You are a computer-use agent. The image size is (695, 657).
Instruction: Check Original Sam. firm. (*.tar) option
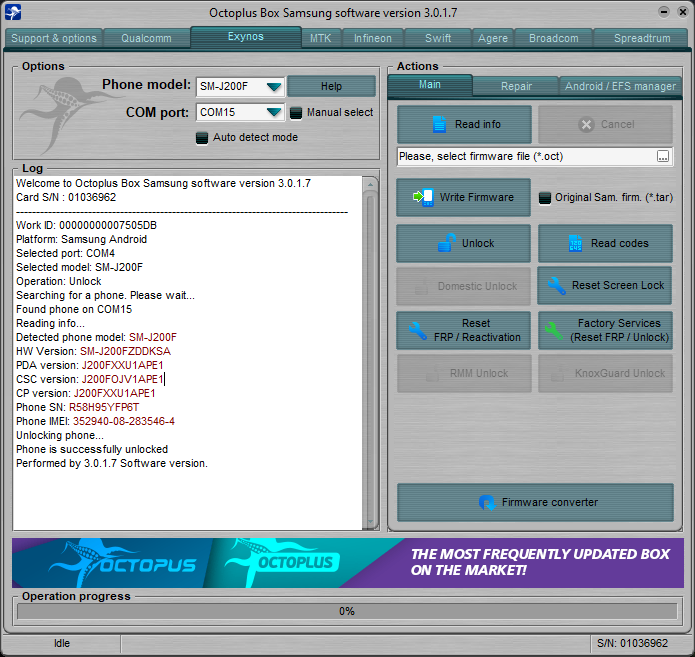click(x=545, y=198)
